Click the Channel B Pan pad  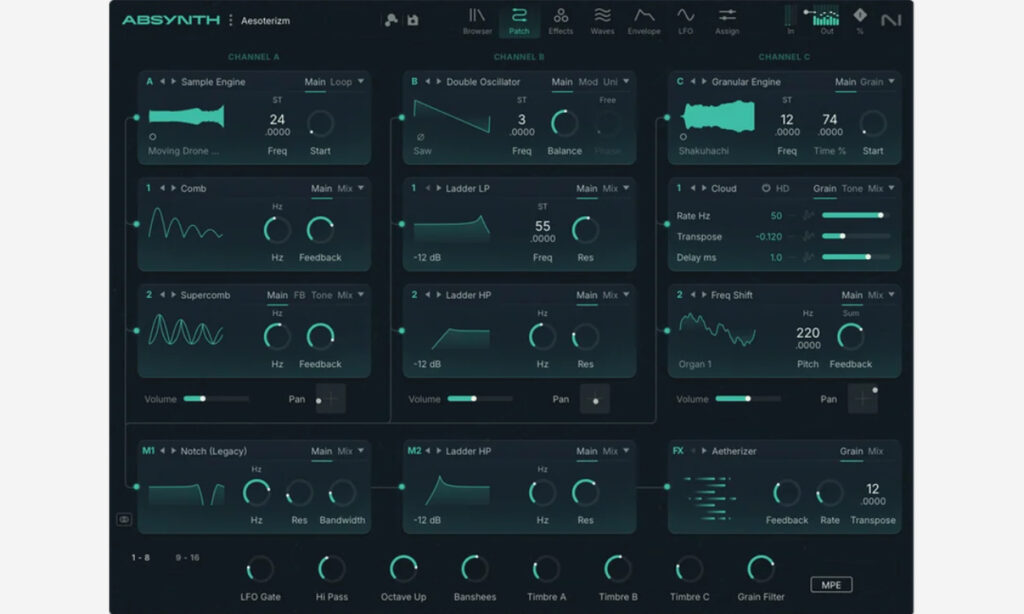click(x=595, y=398)
